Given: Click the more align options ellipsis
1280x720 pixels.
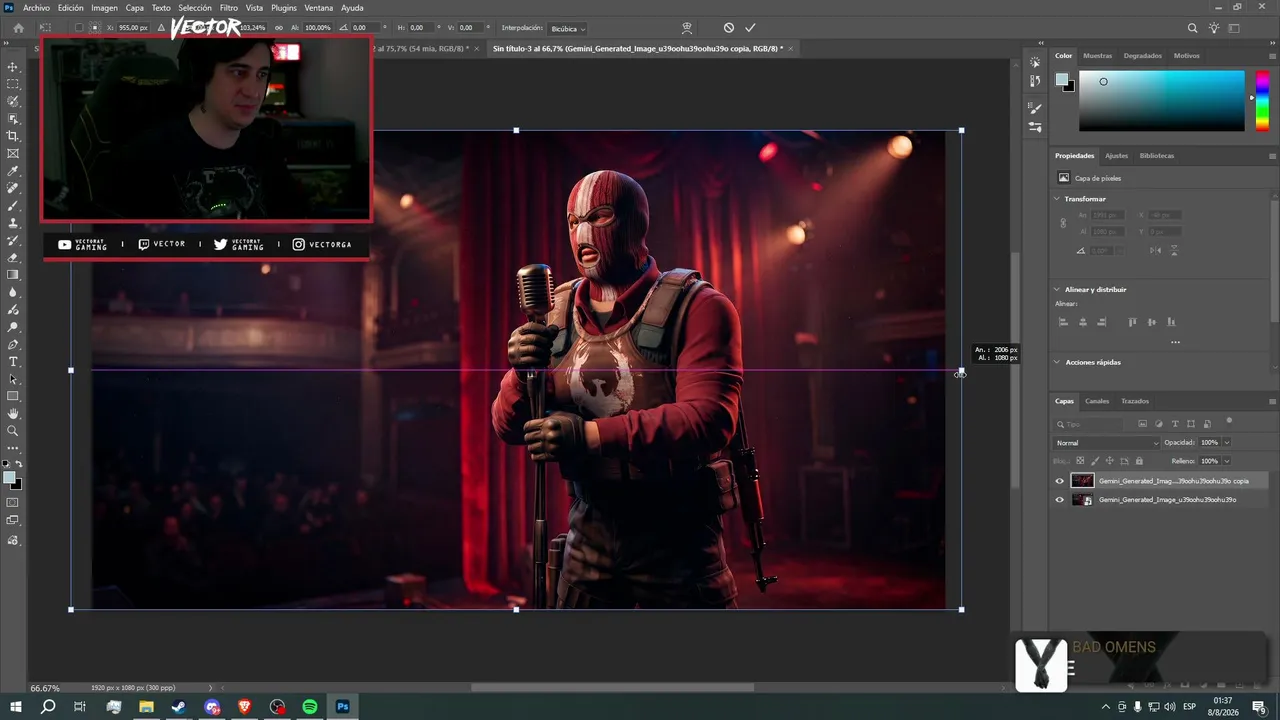Looking at the screenshot, I should pyautogui.click(x=1175, y=342).
